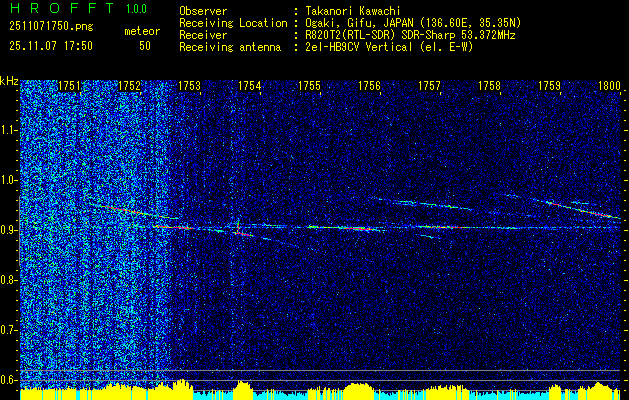
Task: Click the Receiver label
Action: point(203,35)
